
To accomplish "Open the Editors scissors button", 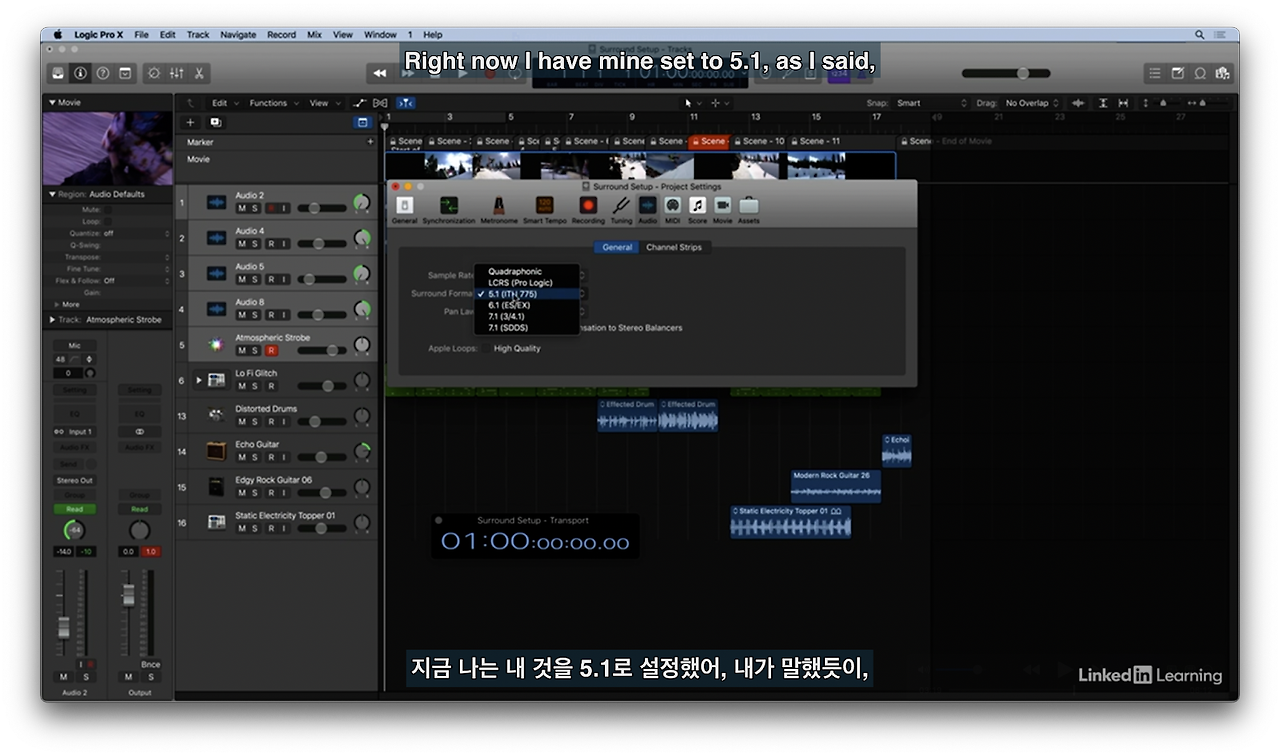I will click(199, 73).
